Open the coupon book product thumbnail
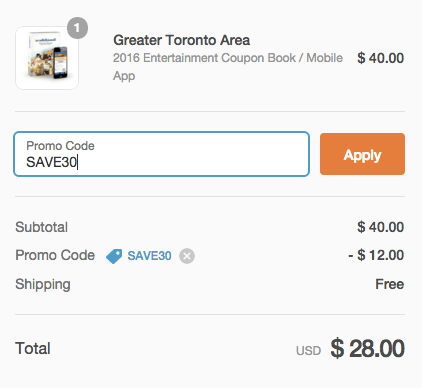Screen dimensions: 422x388 click(x=47, y=58)
